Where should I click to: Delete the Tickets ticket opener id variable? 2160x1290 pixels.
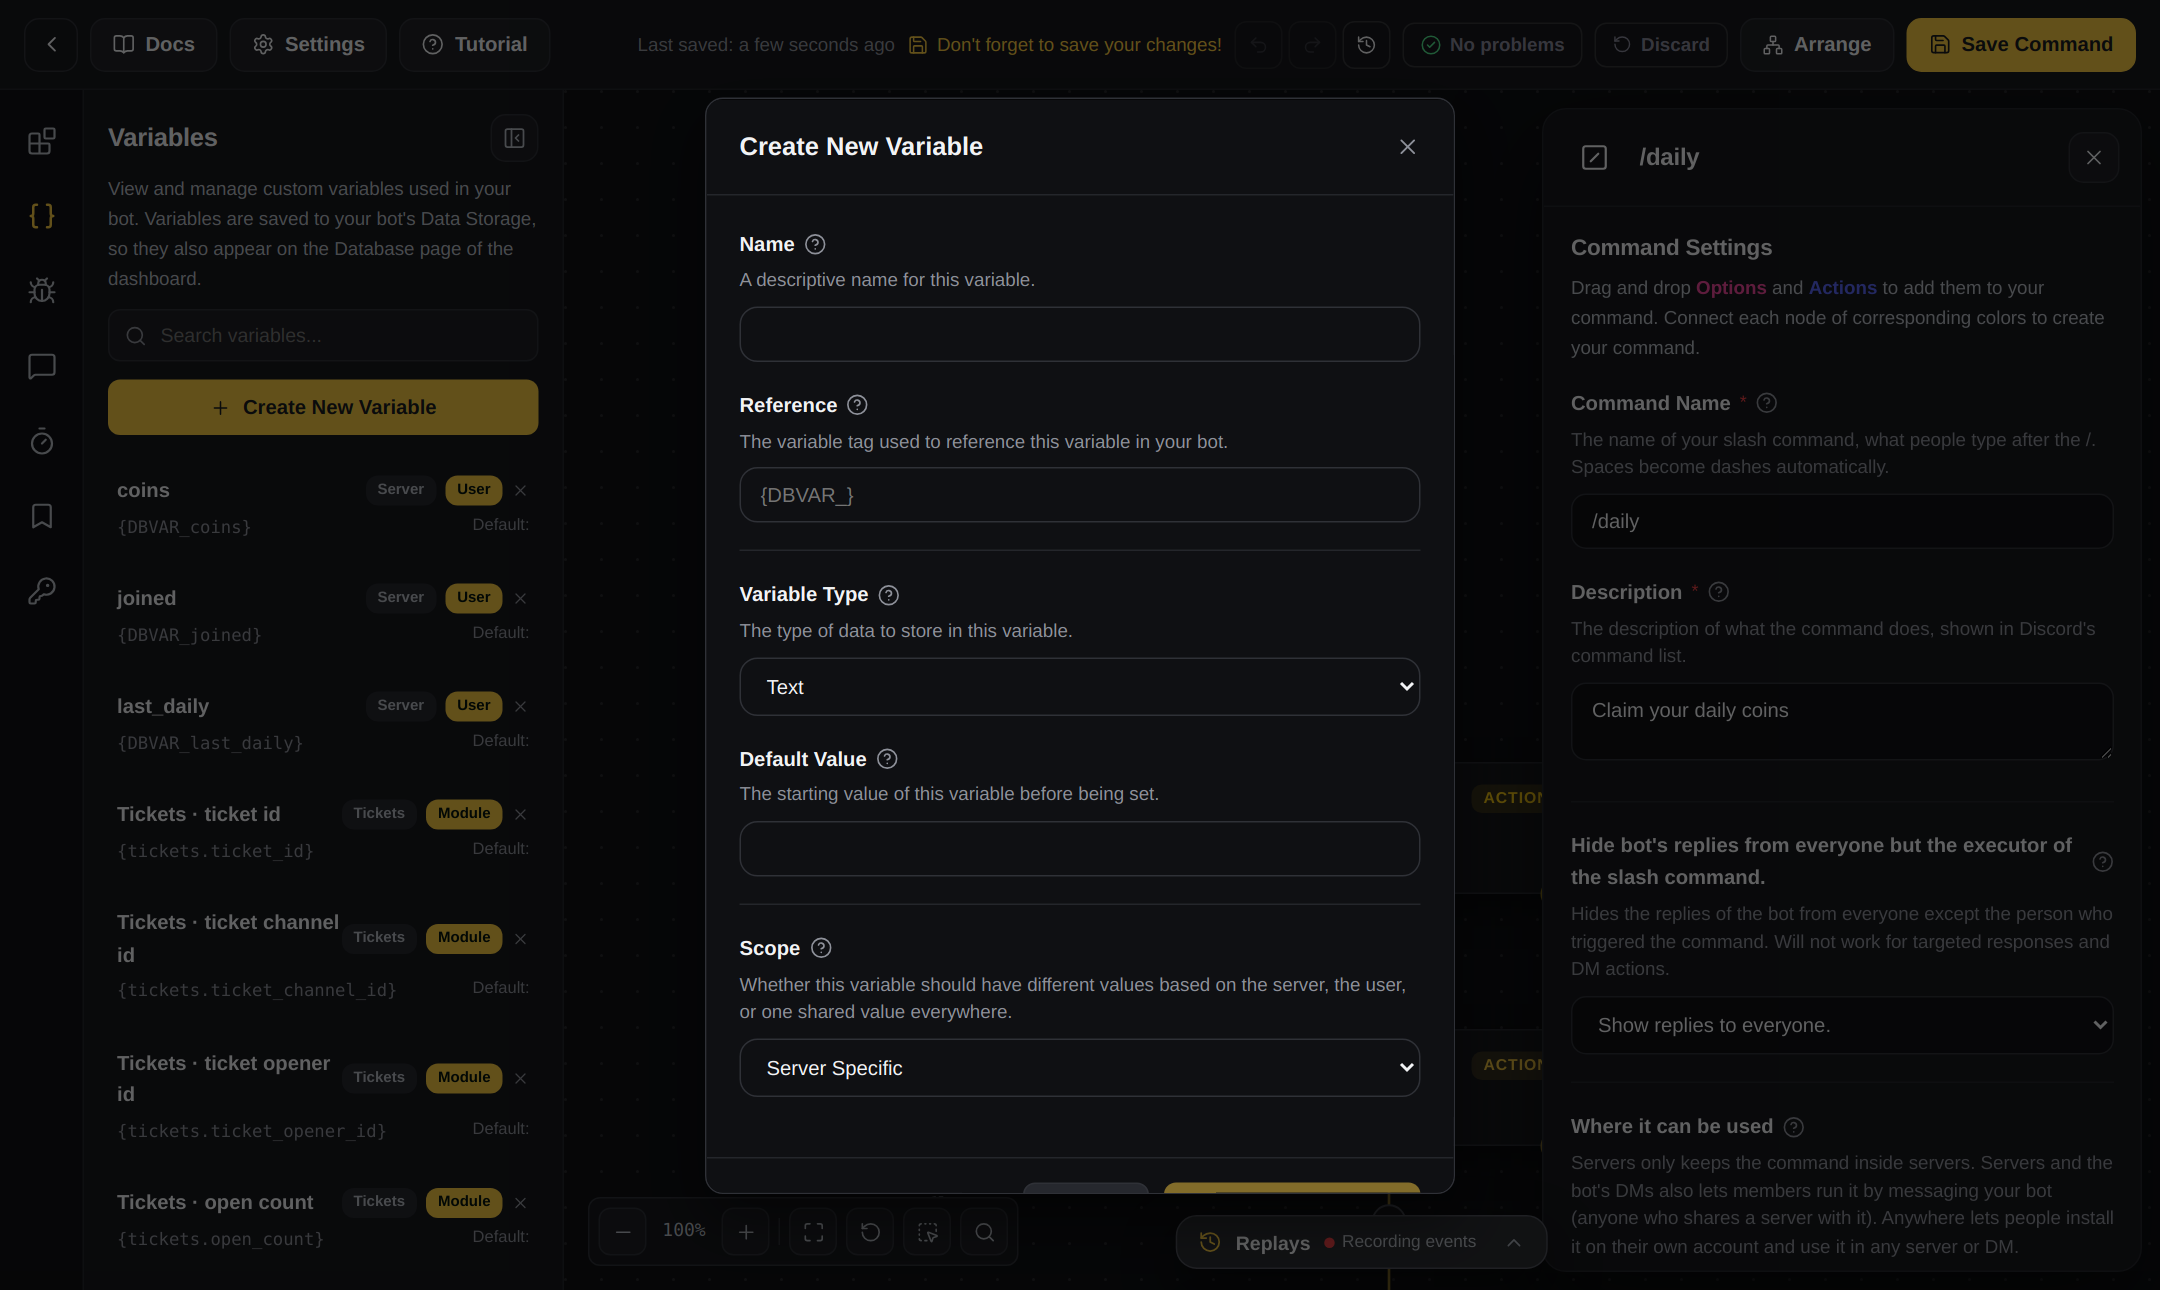(520, 1078)
